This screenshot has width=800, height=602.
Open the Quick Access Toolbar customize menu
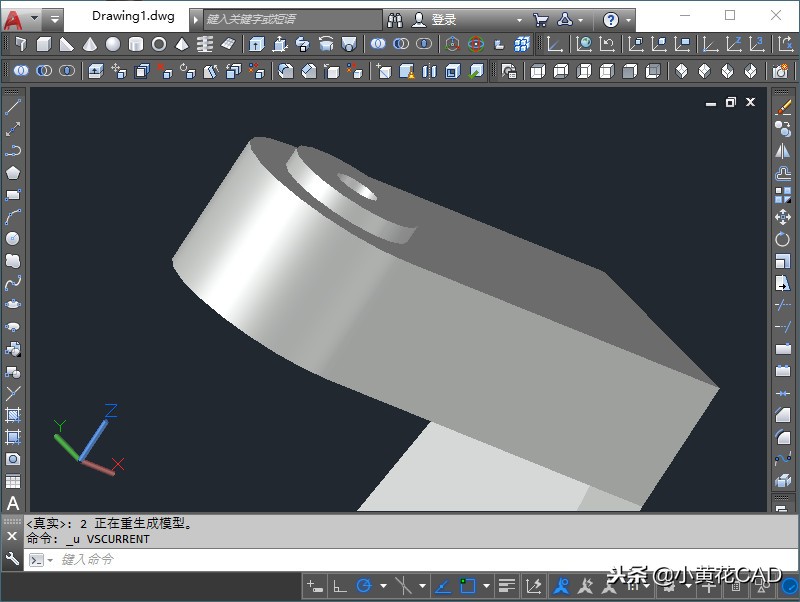[x=54, y=19]
